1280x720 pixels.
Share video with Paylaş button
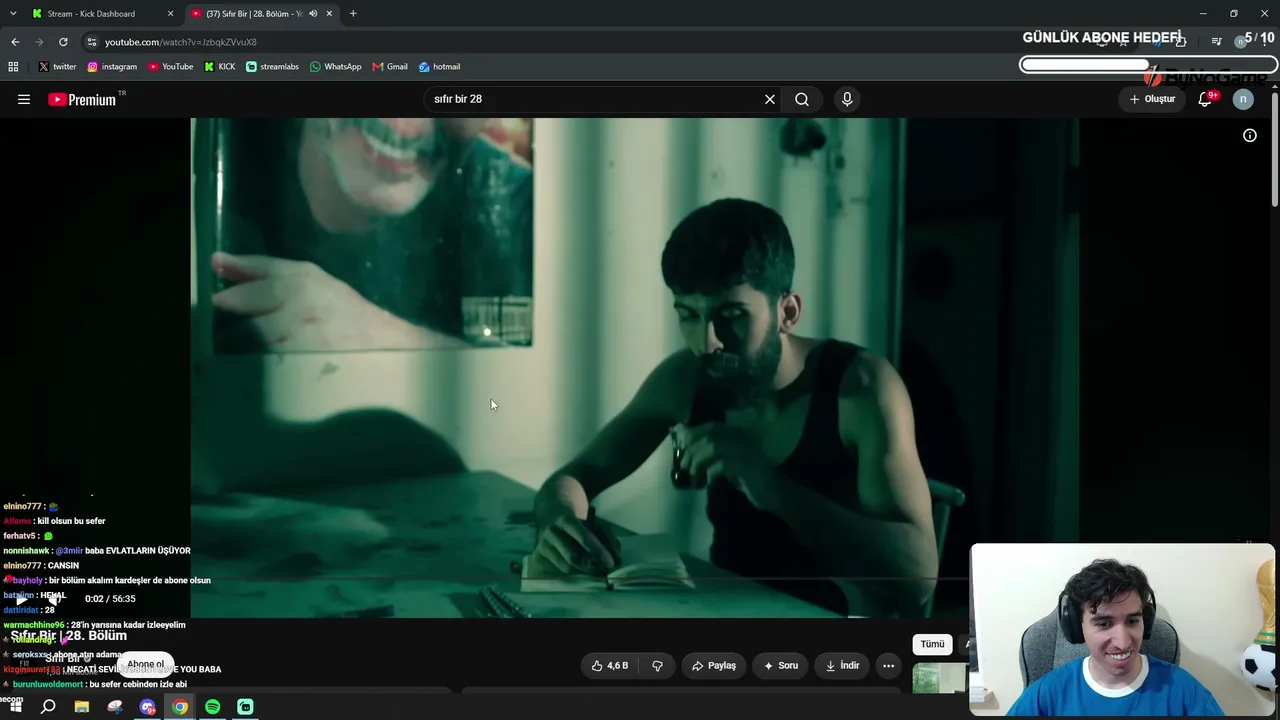714,666
